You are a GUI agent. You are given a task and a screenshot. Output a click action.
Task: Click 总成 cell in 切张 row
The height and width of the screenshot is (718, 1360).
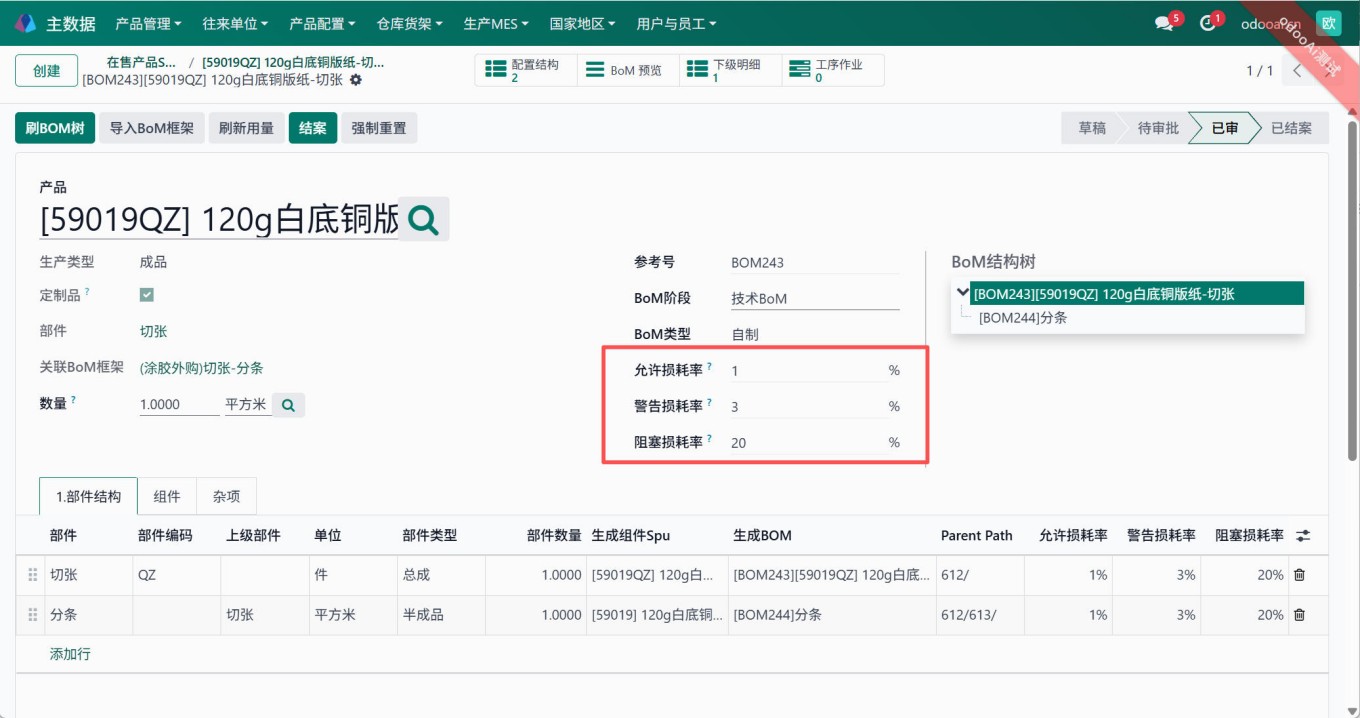pyautogui.click(x=441, y=575)
